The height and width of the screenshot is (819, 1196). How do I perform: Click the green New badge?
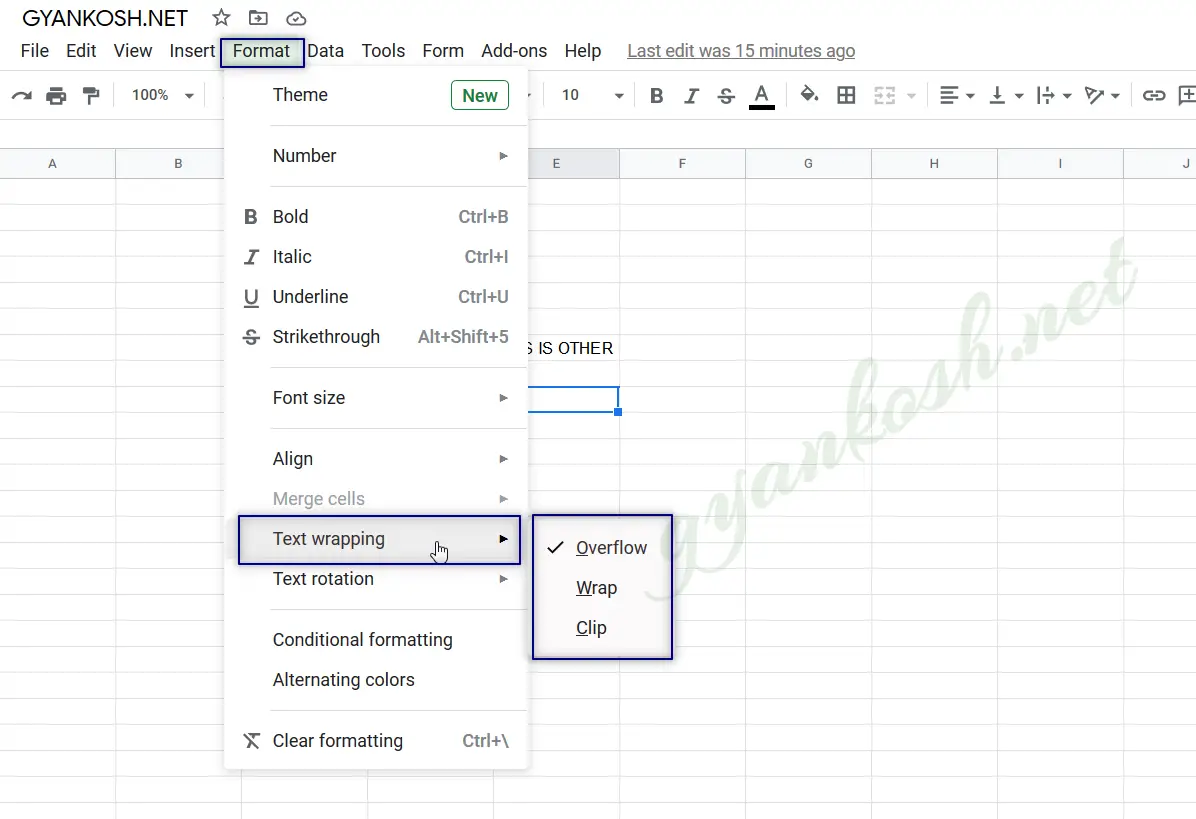click(x=480, y=95)
